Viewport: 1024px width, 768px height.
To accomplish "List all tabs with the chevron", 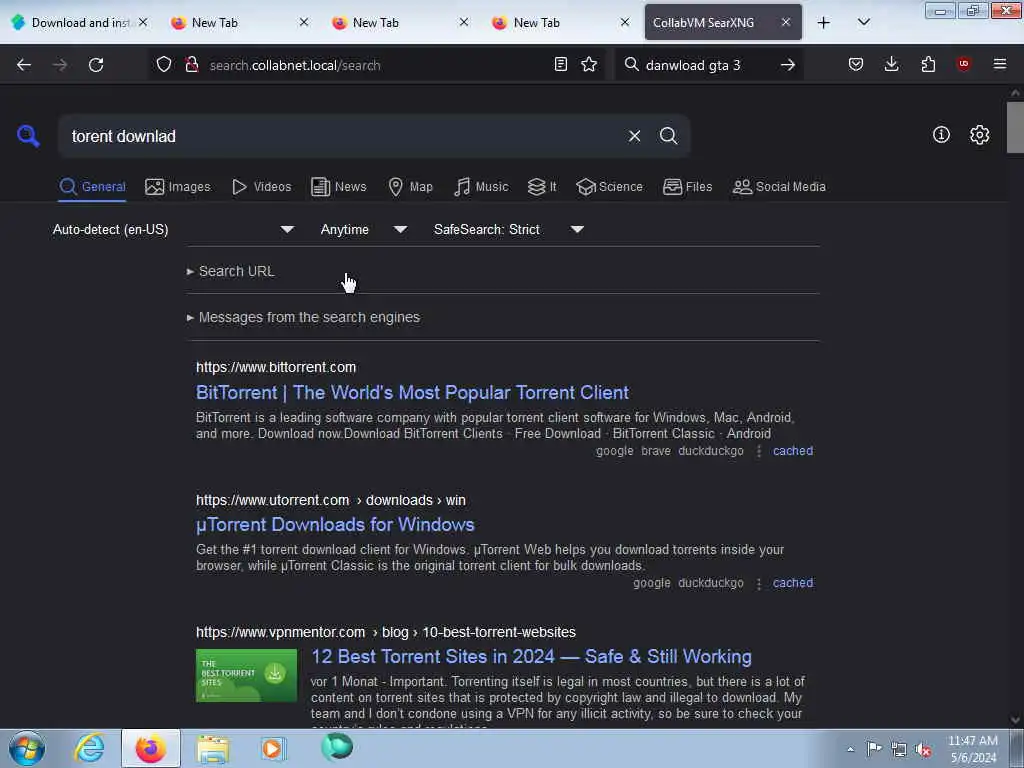I will click(x=863, y=23).
